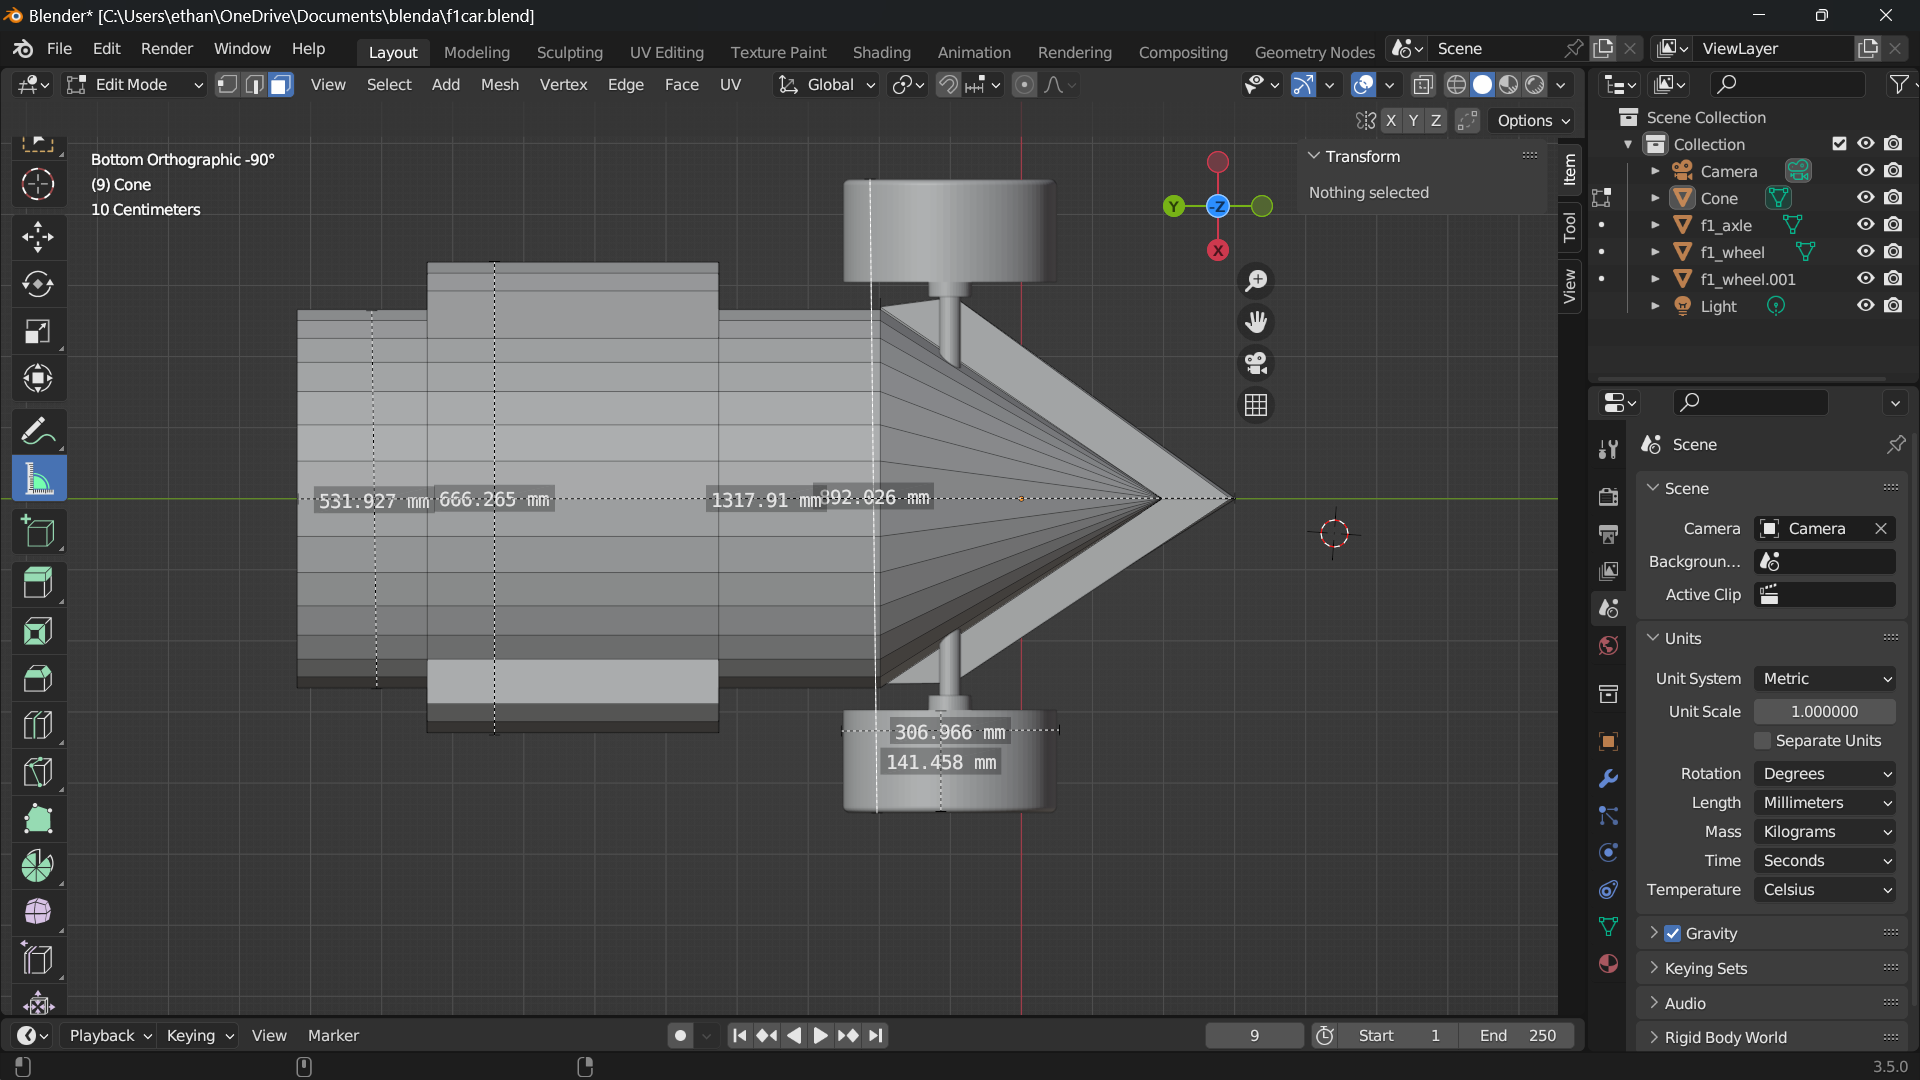Viewport: 1920px width, 1080px height.
Task: Click the Loop Cut tool
Action: pyautogui.click(x=38, y=725)
